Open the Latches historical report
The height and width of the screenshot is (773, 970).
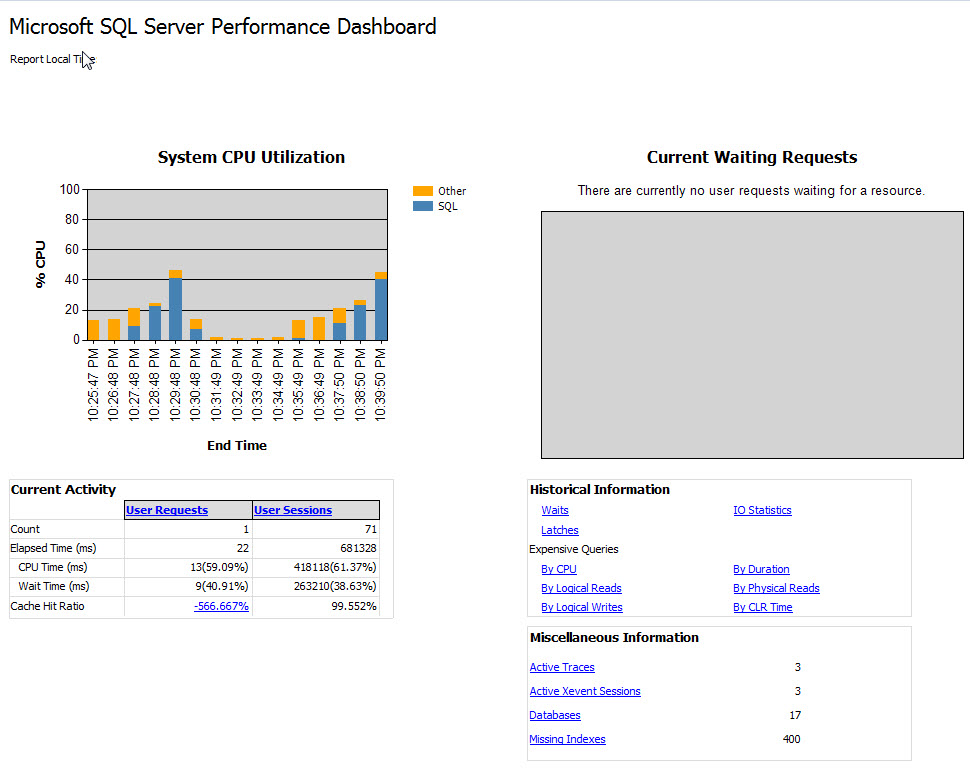click(559, 530)
